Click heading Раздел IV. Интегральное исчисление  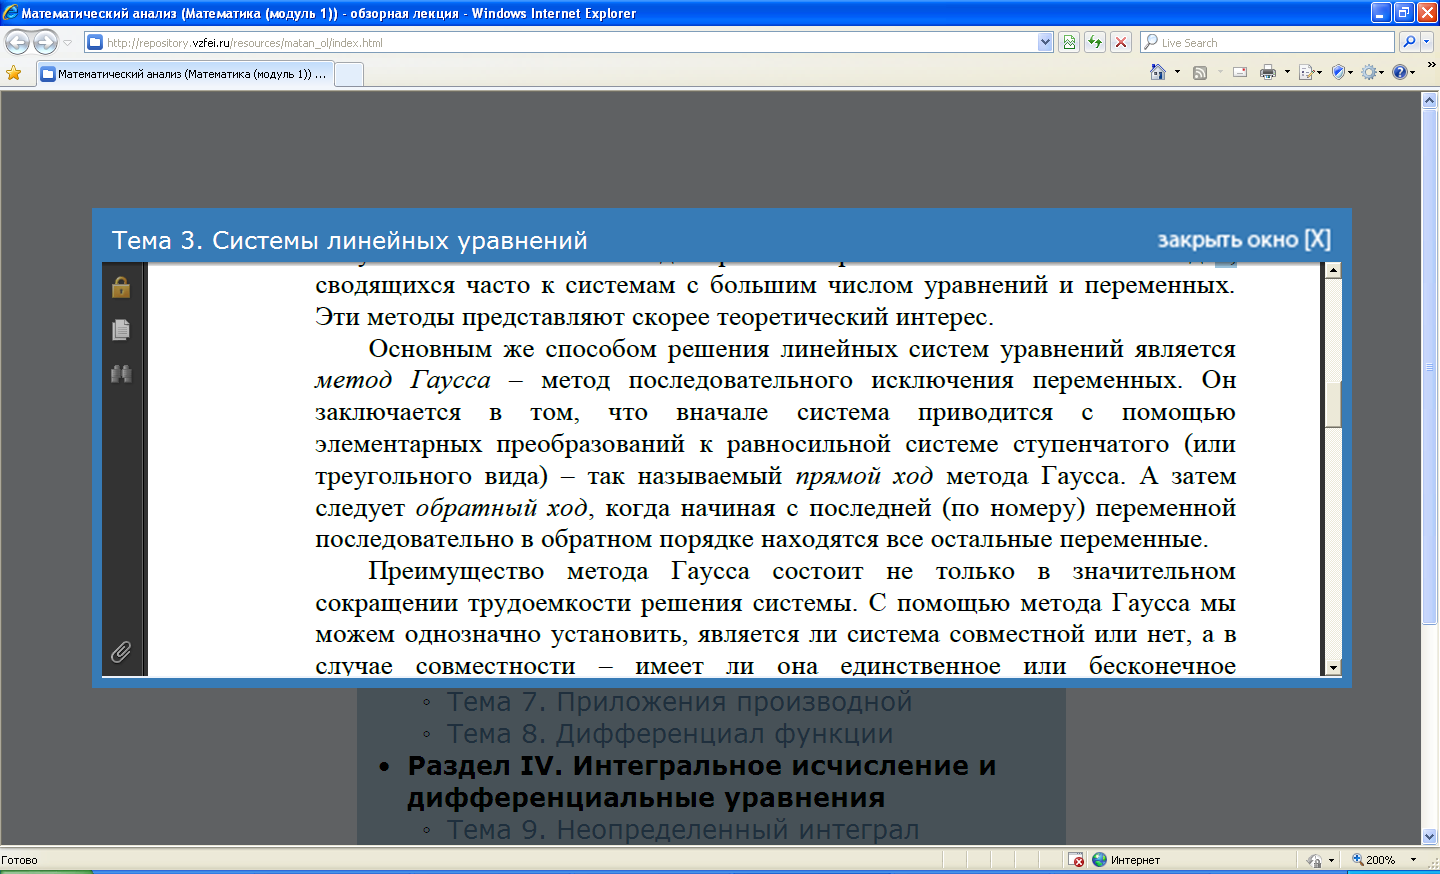[x=702, y=782]
